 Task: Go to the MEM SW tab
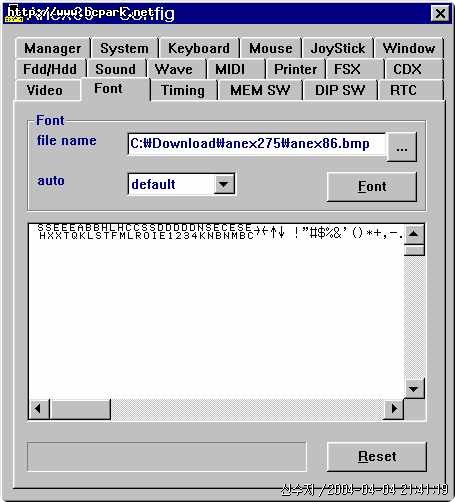(260, 90)
